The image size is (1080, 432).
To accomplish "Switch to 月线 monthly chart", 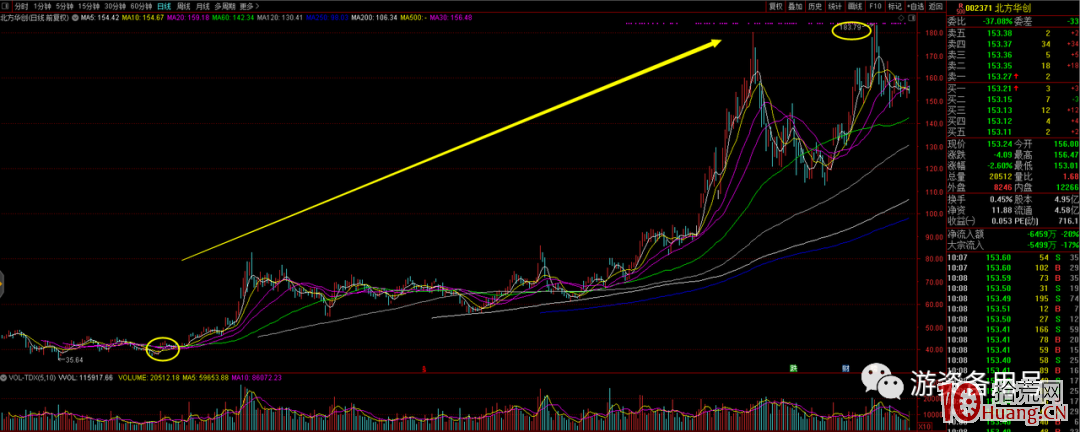I will pos(203,6).
